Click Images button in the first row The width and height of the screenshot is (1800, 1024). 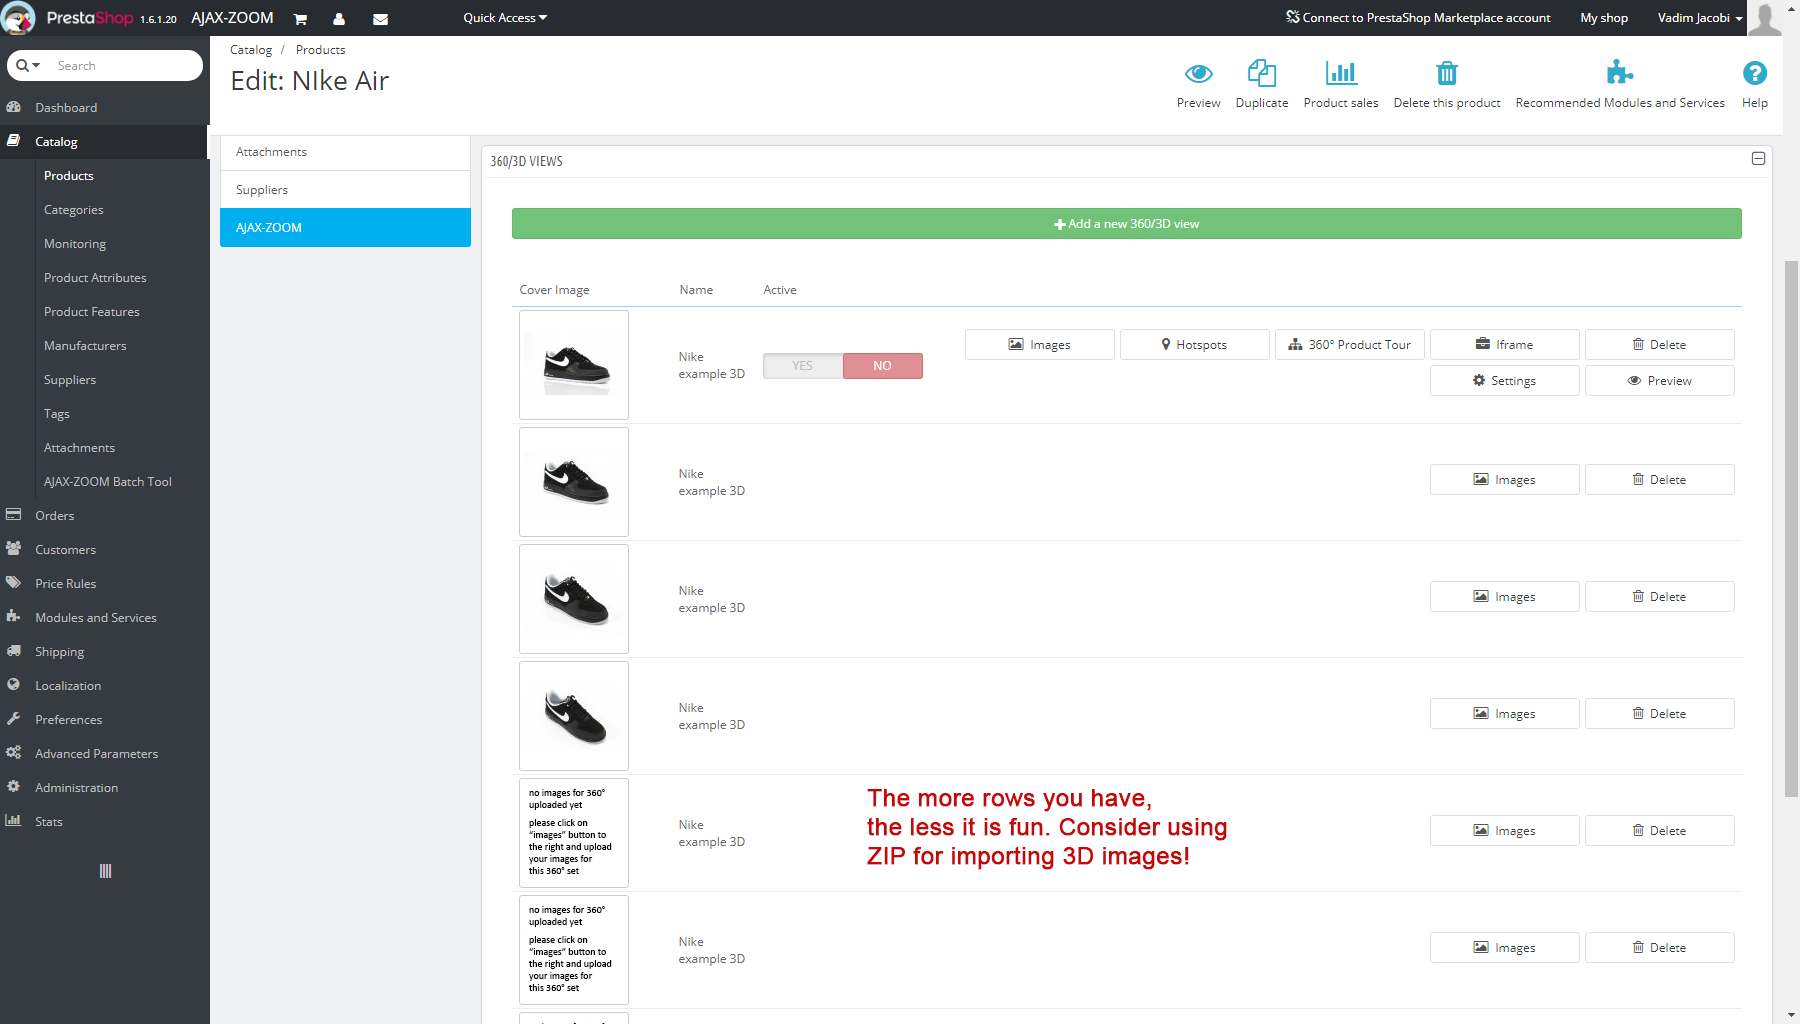point(1040,345)
